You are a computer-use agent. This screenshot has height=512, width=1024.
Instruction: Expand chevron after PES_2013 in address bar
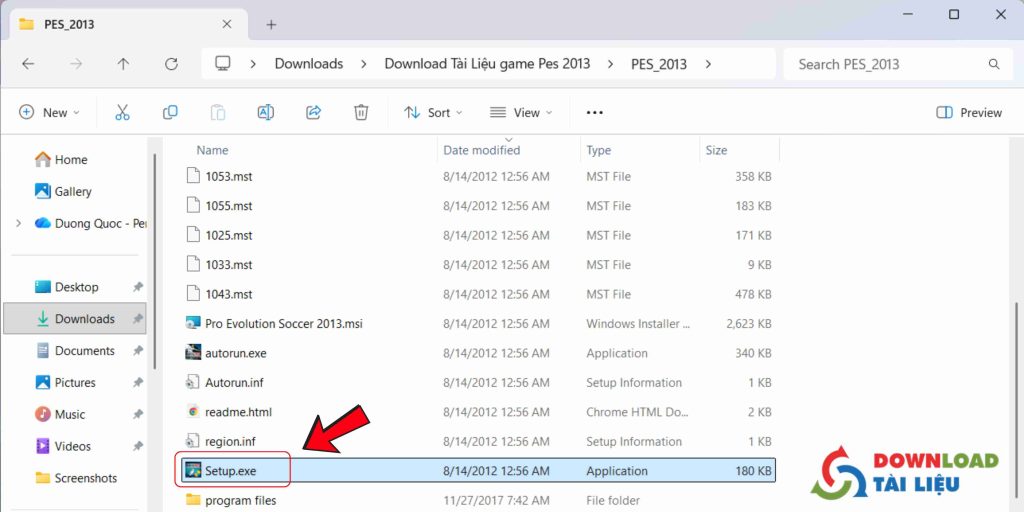point(708,64)
